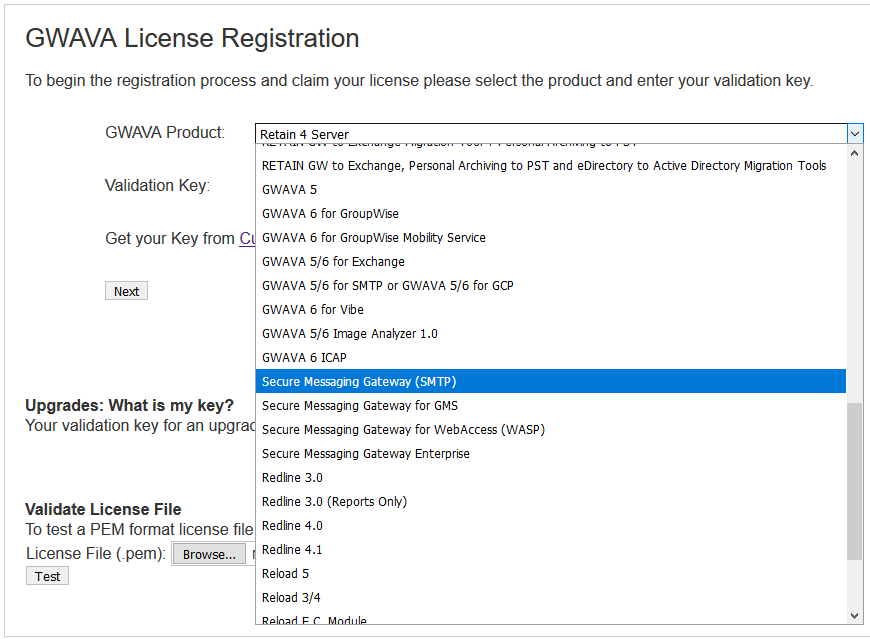Click scroll up arrow in dropdown list
The height and width of the screenshot is (639, 870).
854,155
